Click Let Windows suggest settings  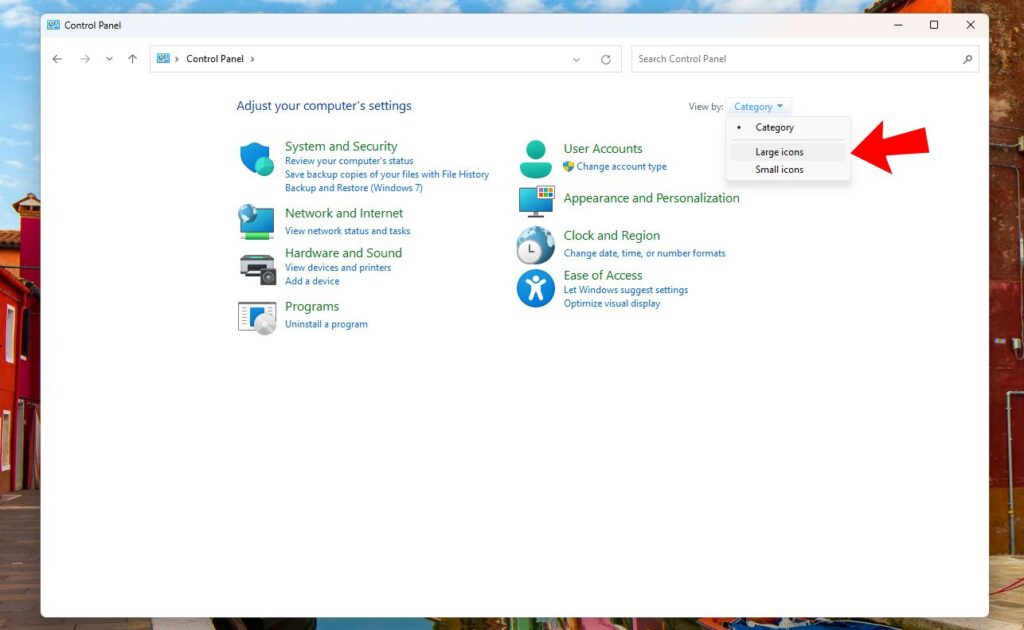(626, 289)
